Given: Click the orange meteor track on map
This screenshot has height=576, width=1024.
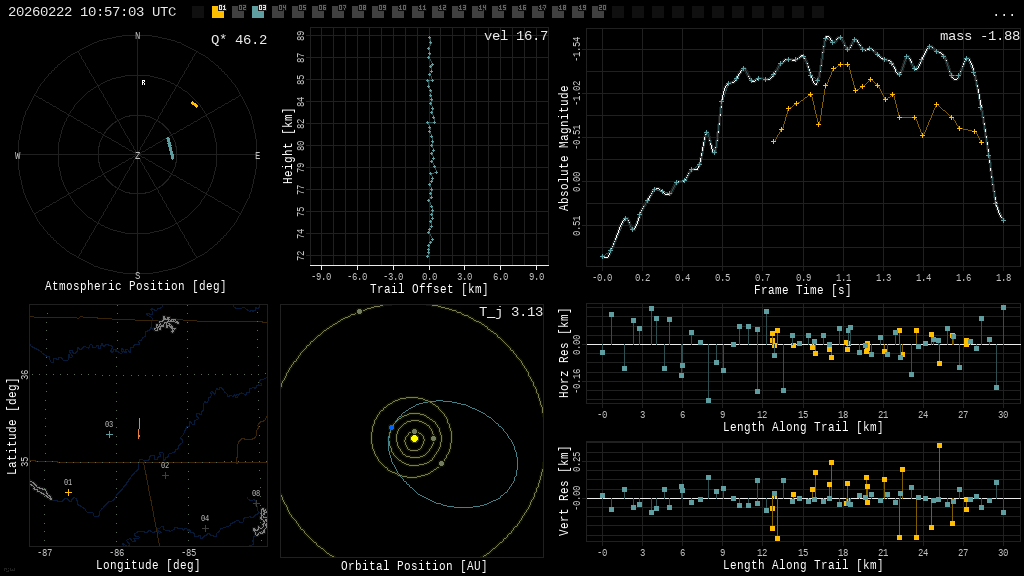Looking at the screenshot, I should tap(138, 429).
